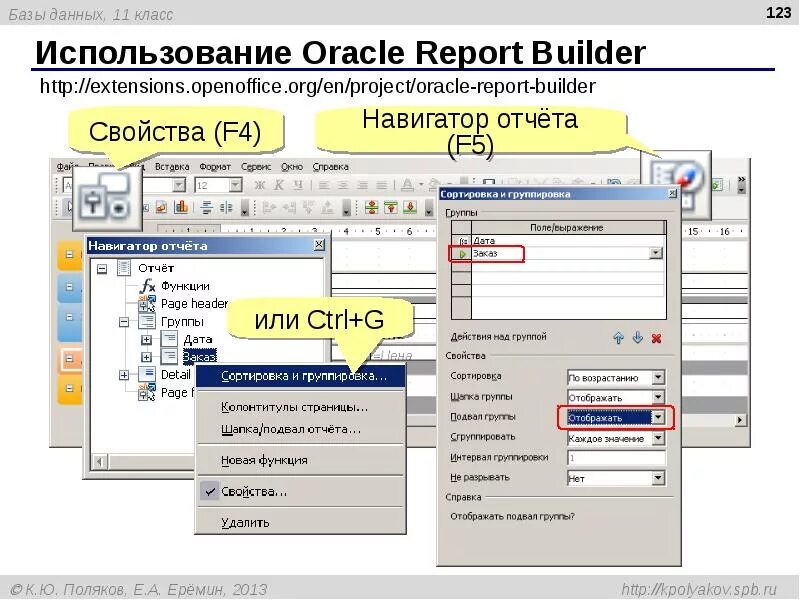
Task: Click the insert image toolbar icon
Action: 162,207
